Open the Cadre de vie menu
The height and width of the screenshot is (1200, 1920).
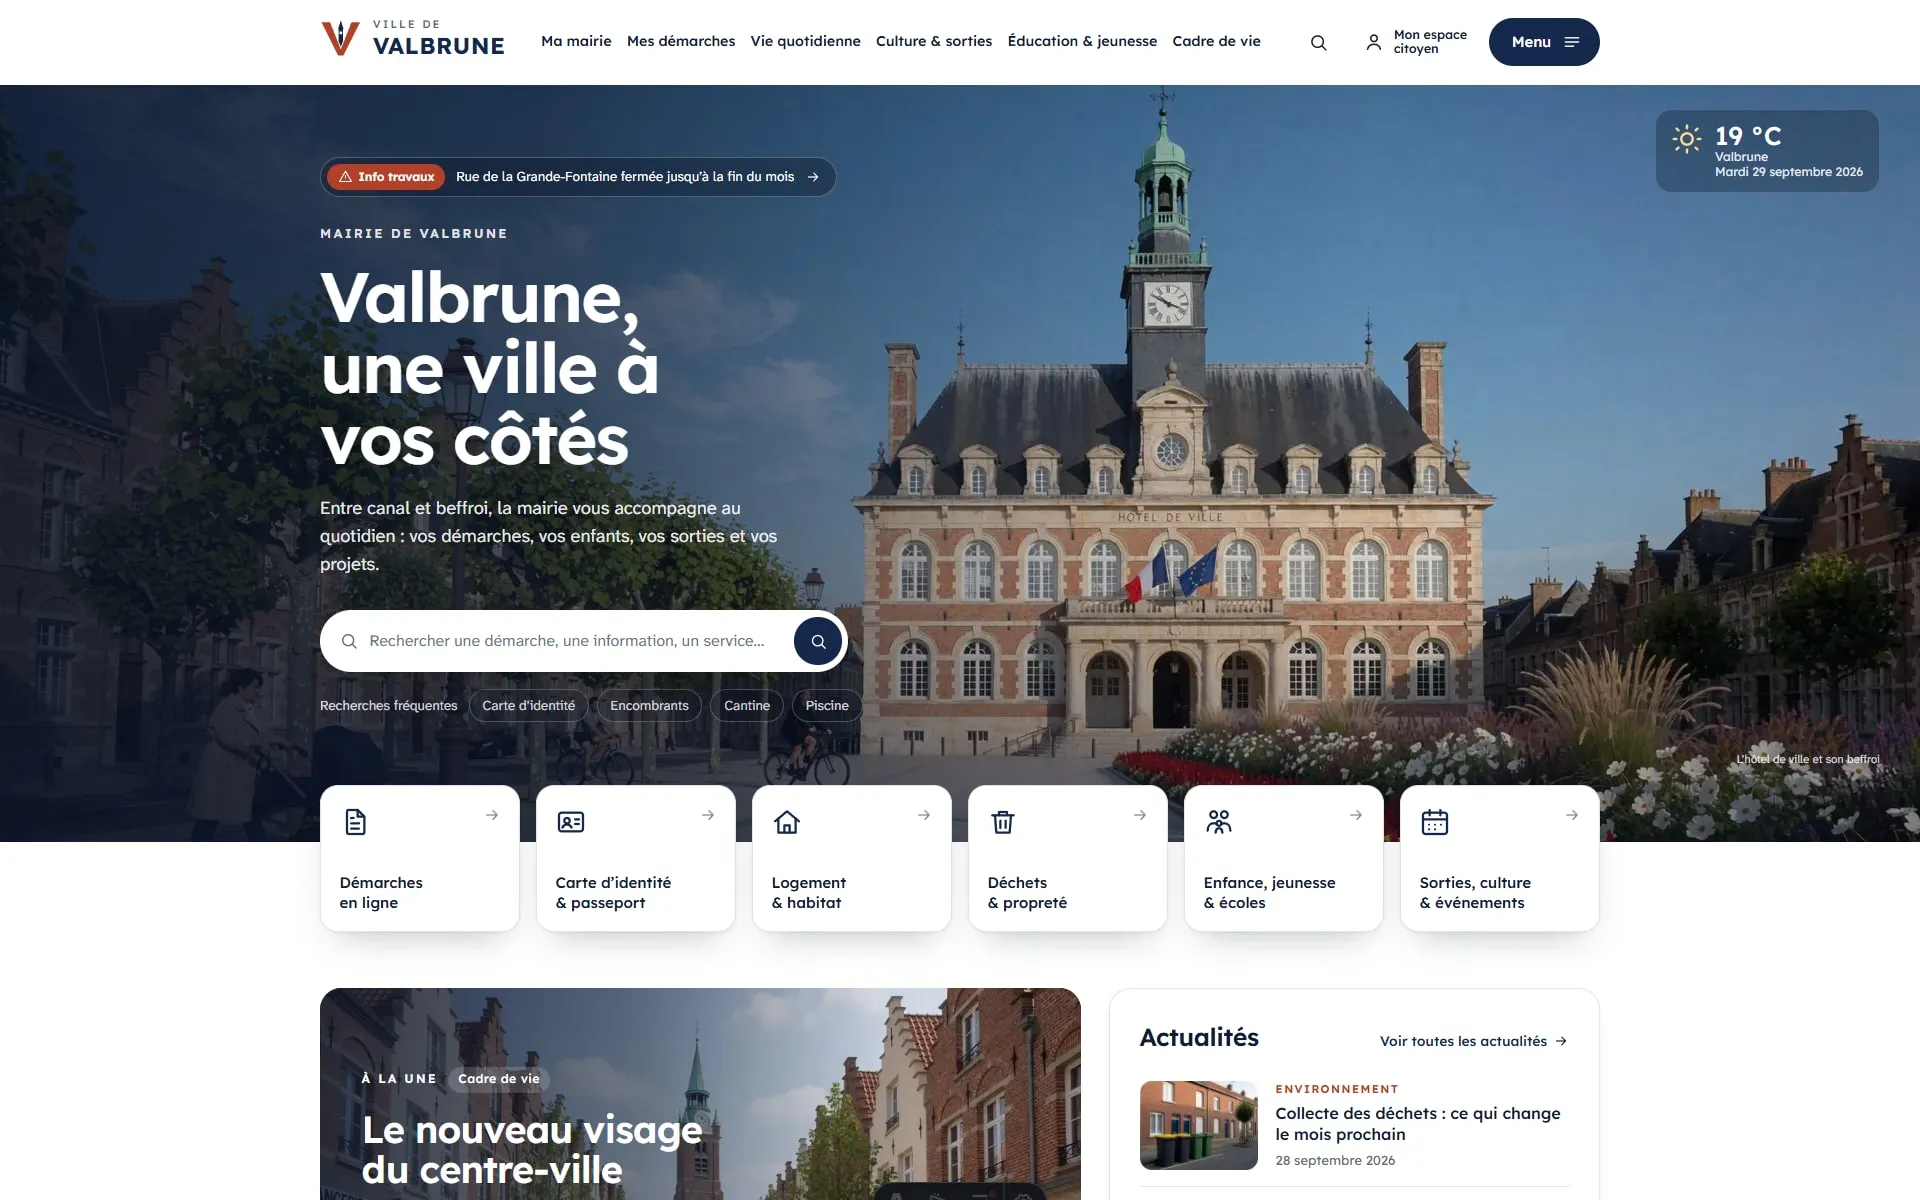pos(1216,41)
